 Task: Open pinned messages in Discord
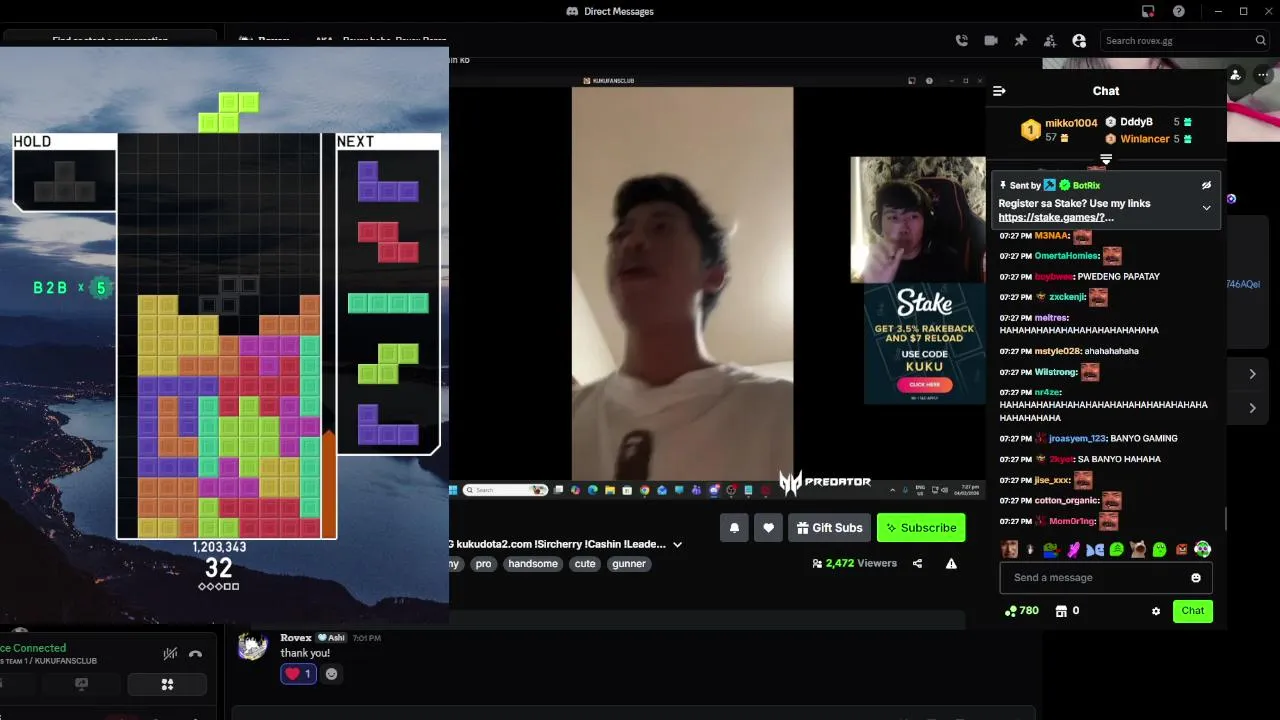click(x=1020, y=41)
